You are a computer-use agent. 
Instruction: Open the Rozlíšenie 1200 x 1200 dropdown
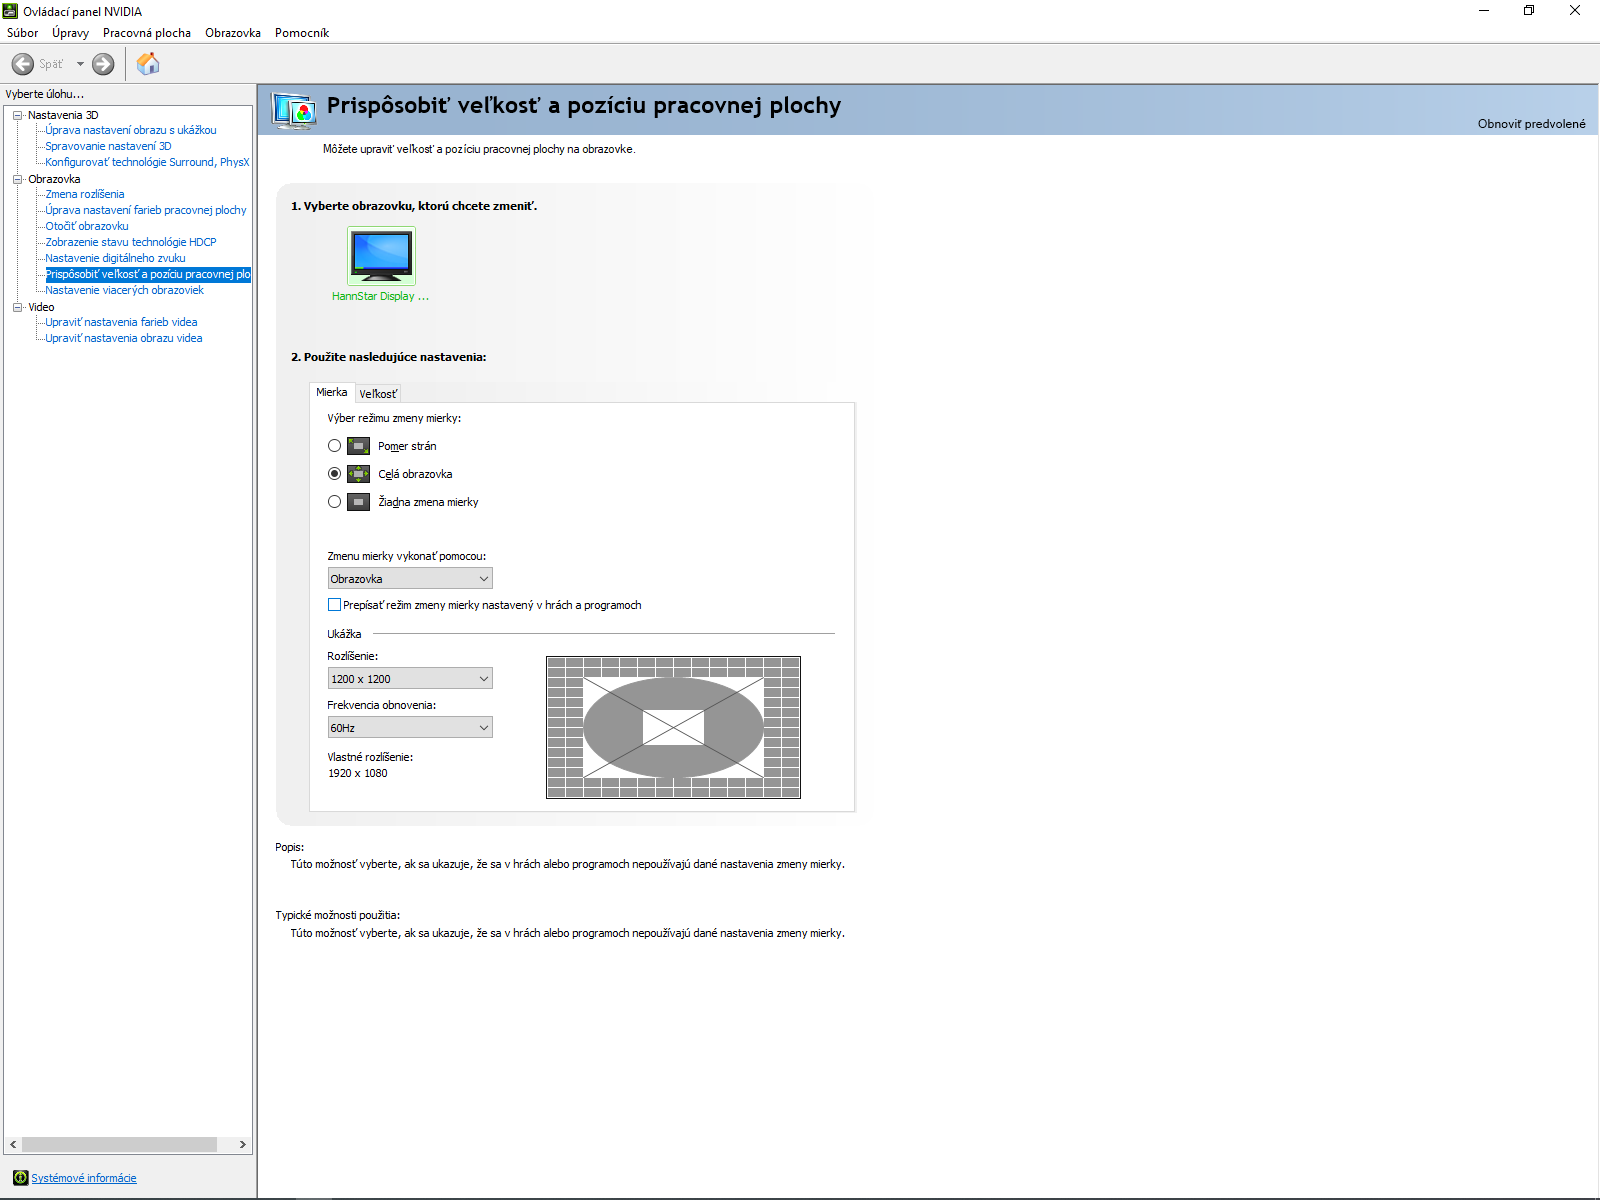point(410,679)
